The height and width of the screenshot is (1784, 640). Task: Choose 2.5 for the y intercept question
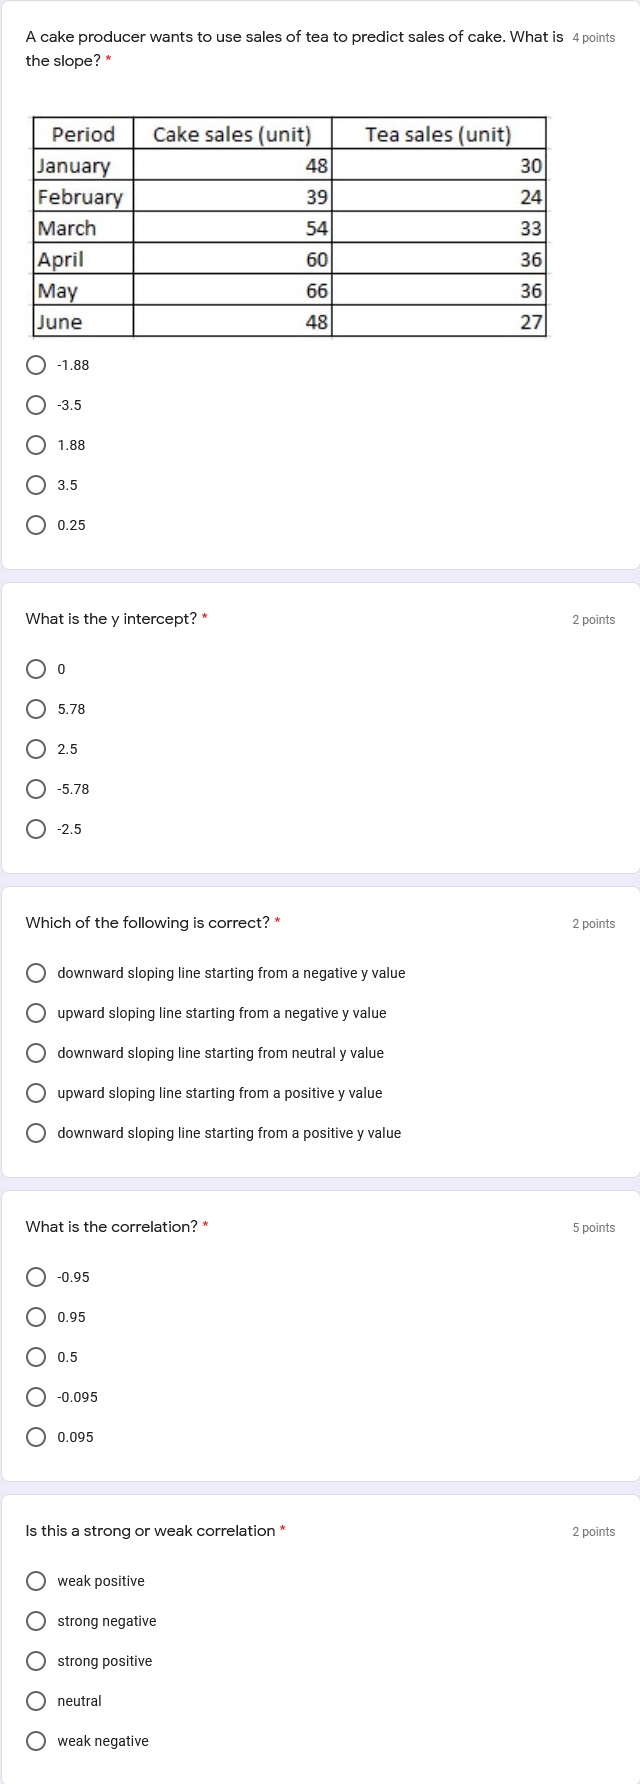(36, 749)
